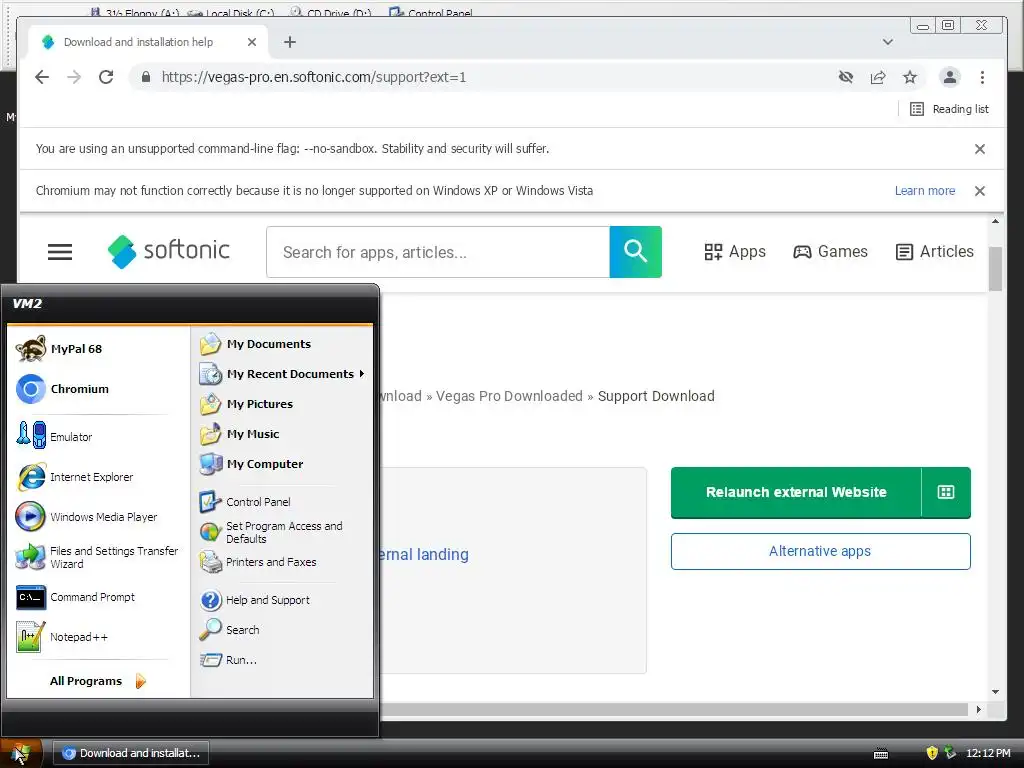Click the page vertical scrollbar thumb
This screenshot has width=1024, height=768.
[995, 268]
